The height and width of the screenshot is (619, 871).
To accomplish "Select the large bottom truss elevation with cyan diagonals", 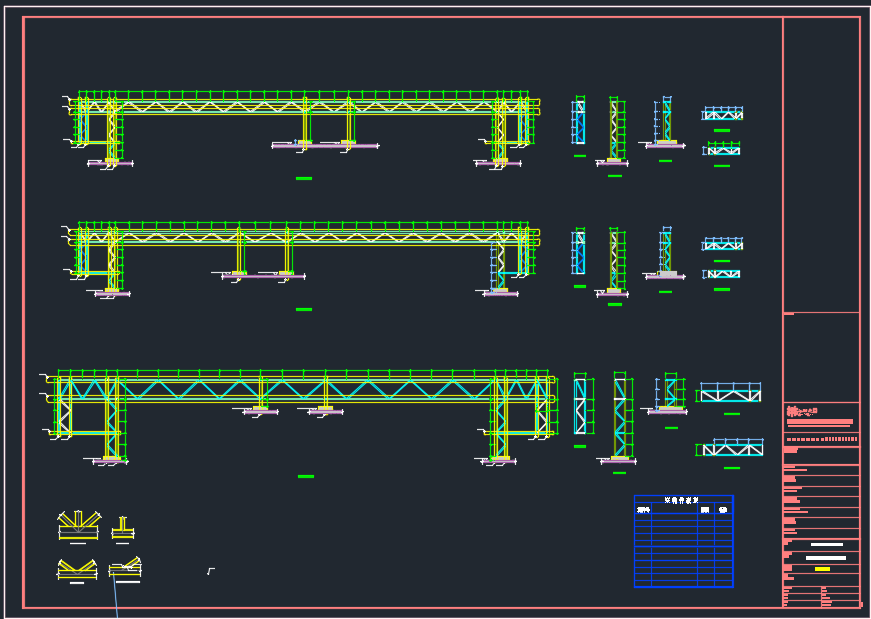I will tap(299, 417).
